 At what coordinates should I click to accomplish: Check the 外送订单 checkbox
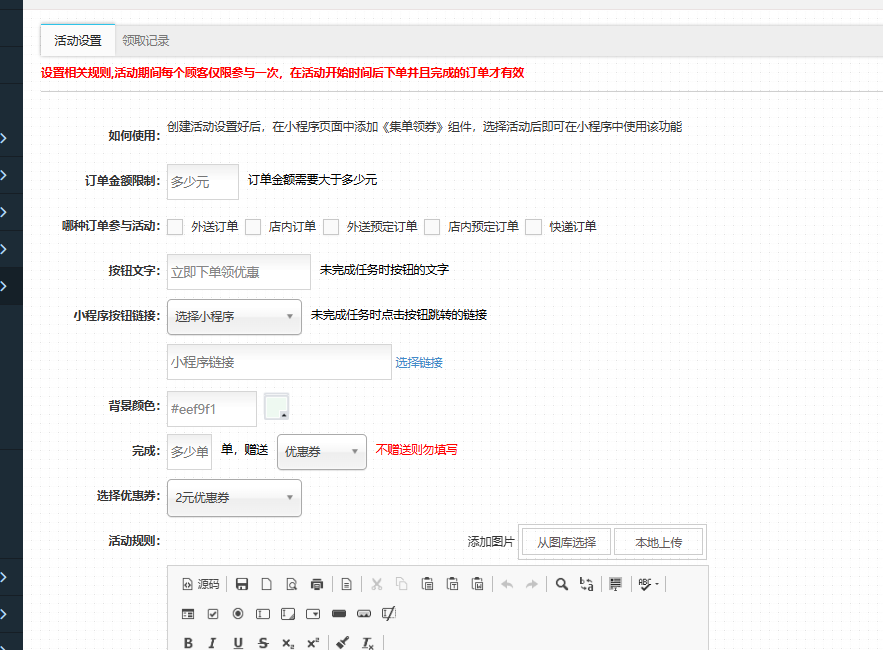coord(175,227)
